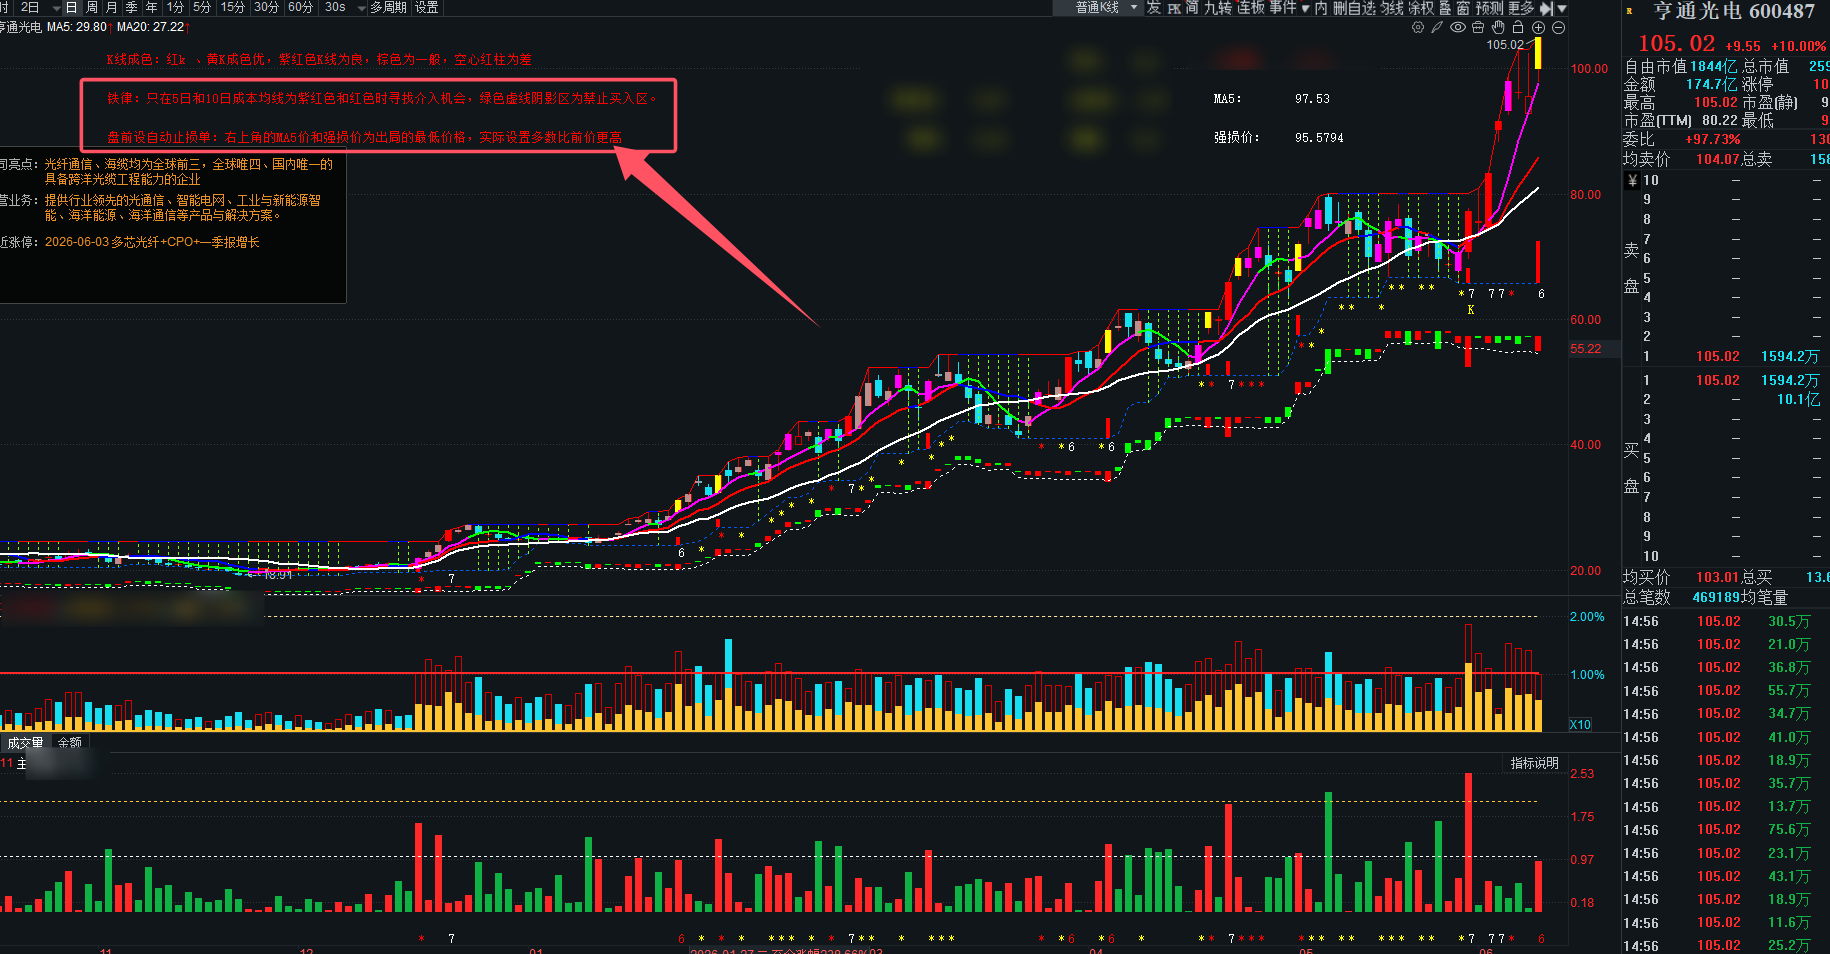This screenshot has height=954, width=1830.
Task: Open the 30s interval dropdown arrow
Action: [x=361, y=8]
